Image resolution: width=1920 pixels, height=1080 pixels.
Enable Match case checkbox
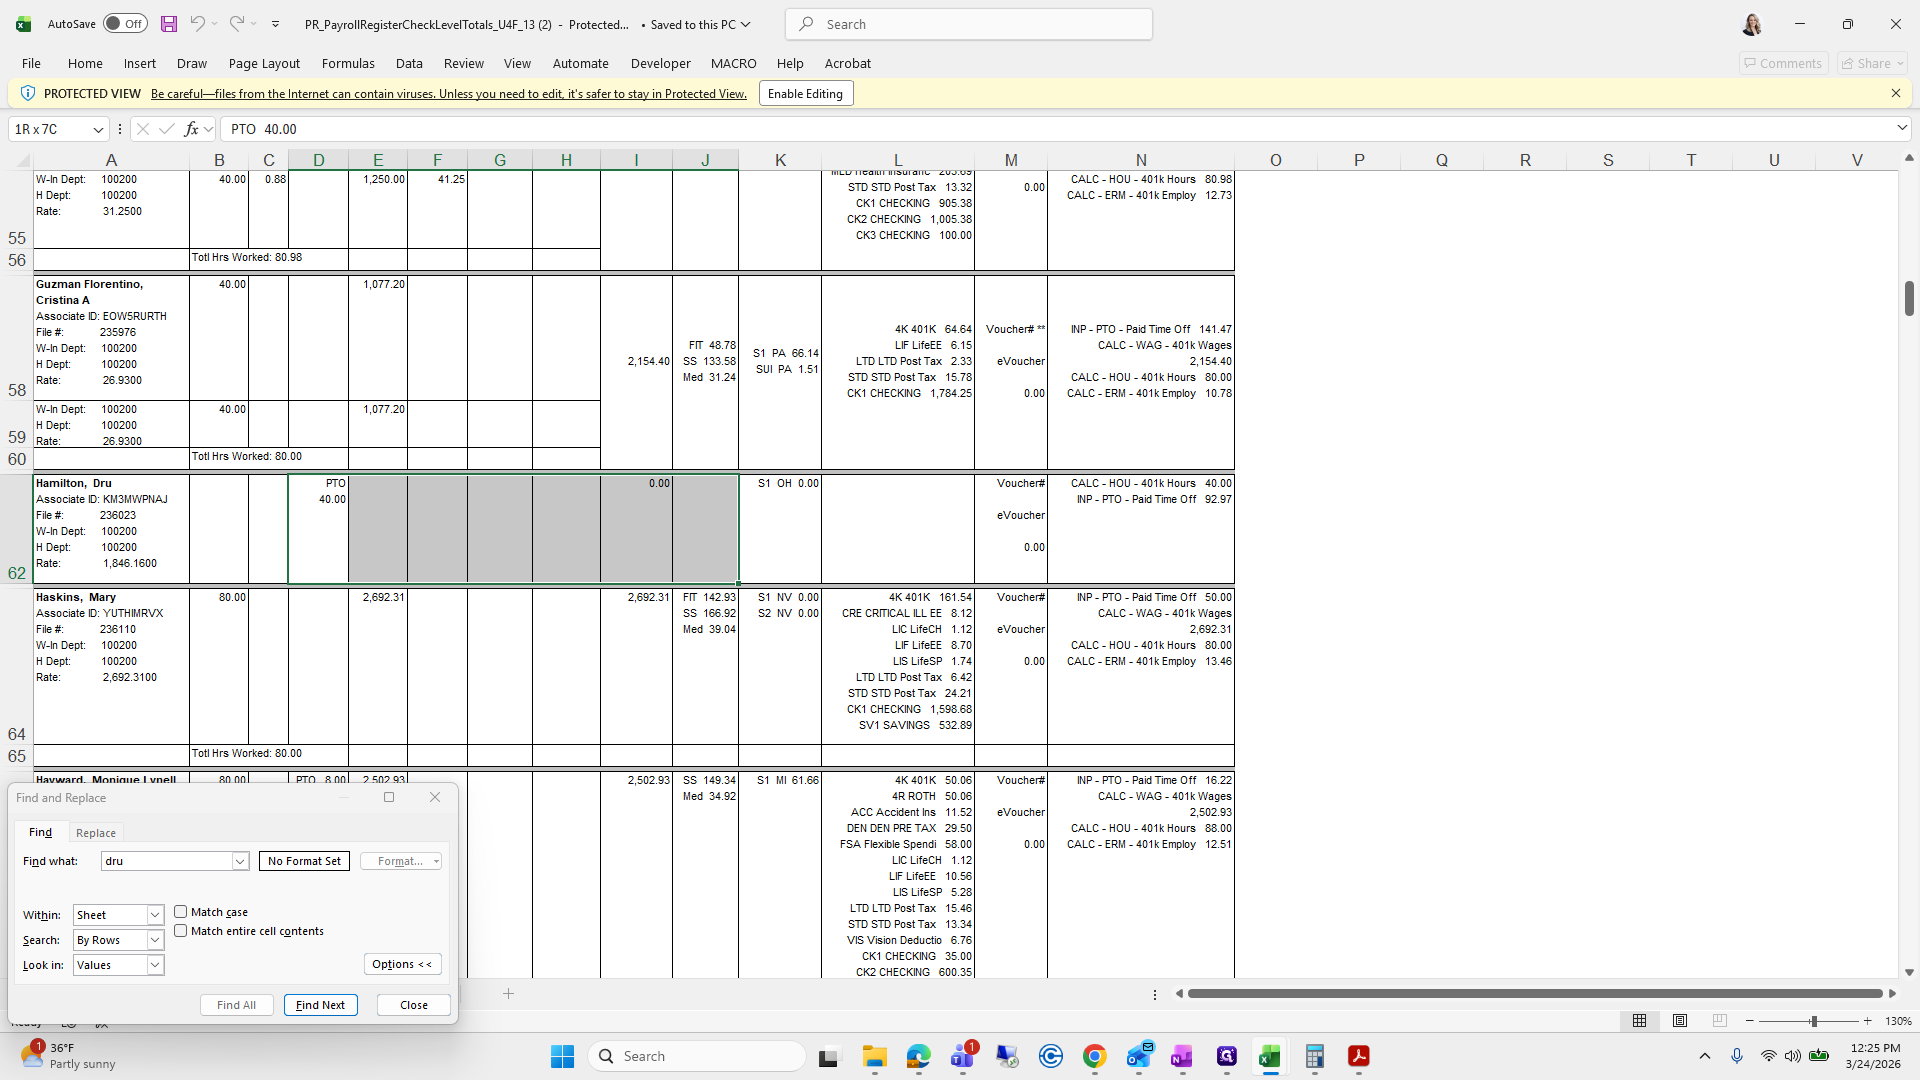coord(181,912)
